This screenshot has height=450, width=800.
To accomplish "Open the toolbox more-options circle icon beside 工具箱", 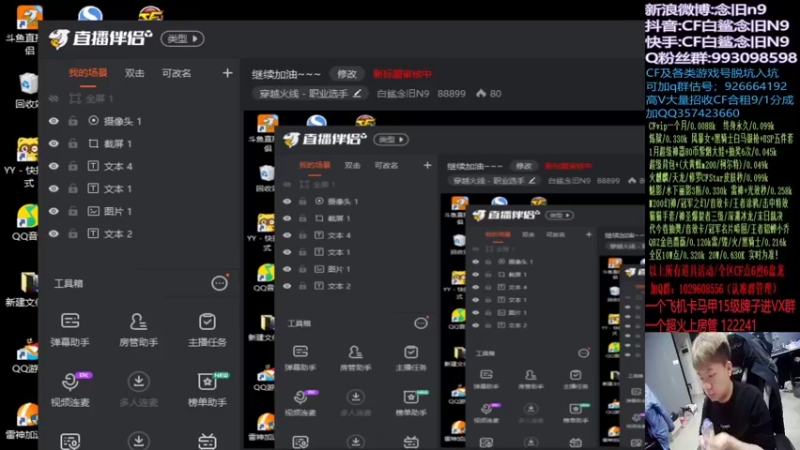I will 219,283.
